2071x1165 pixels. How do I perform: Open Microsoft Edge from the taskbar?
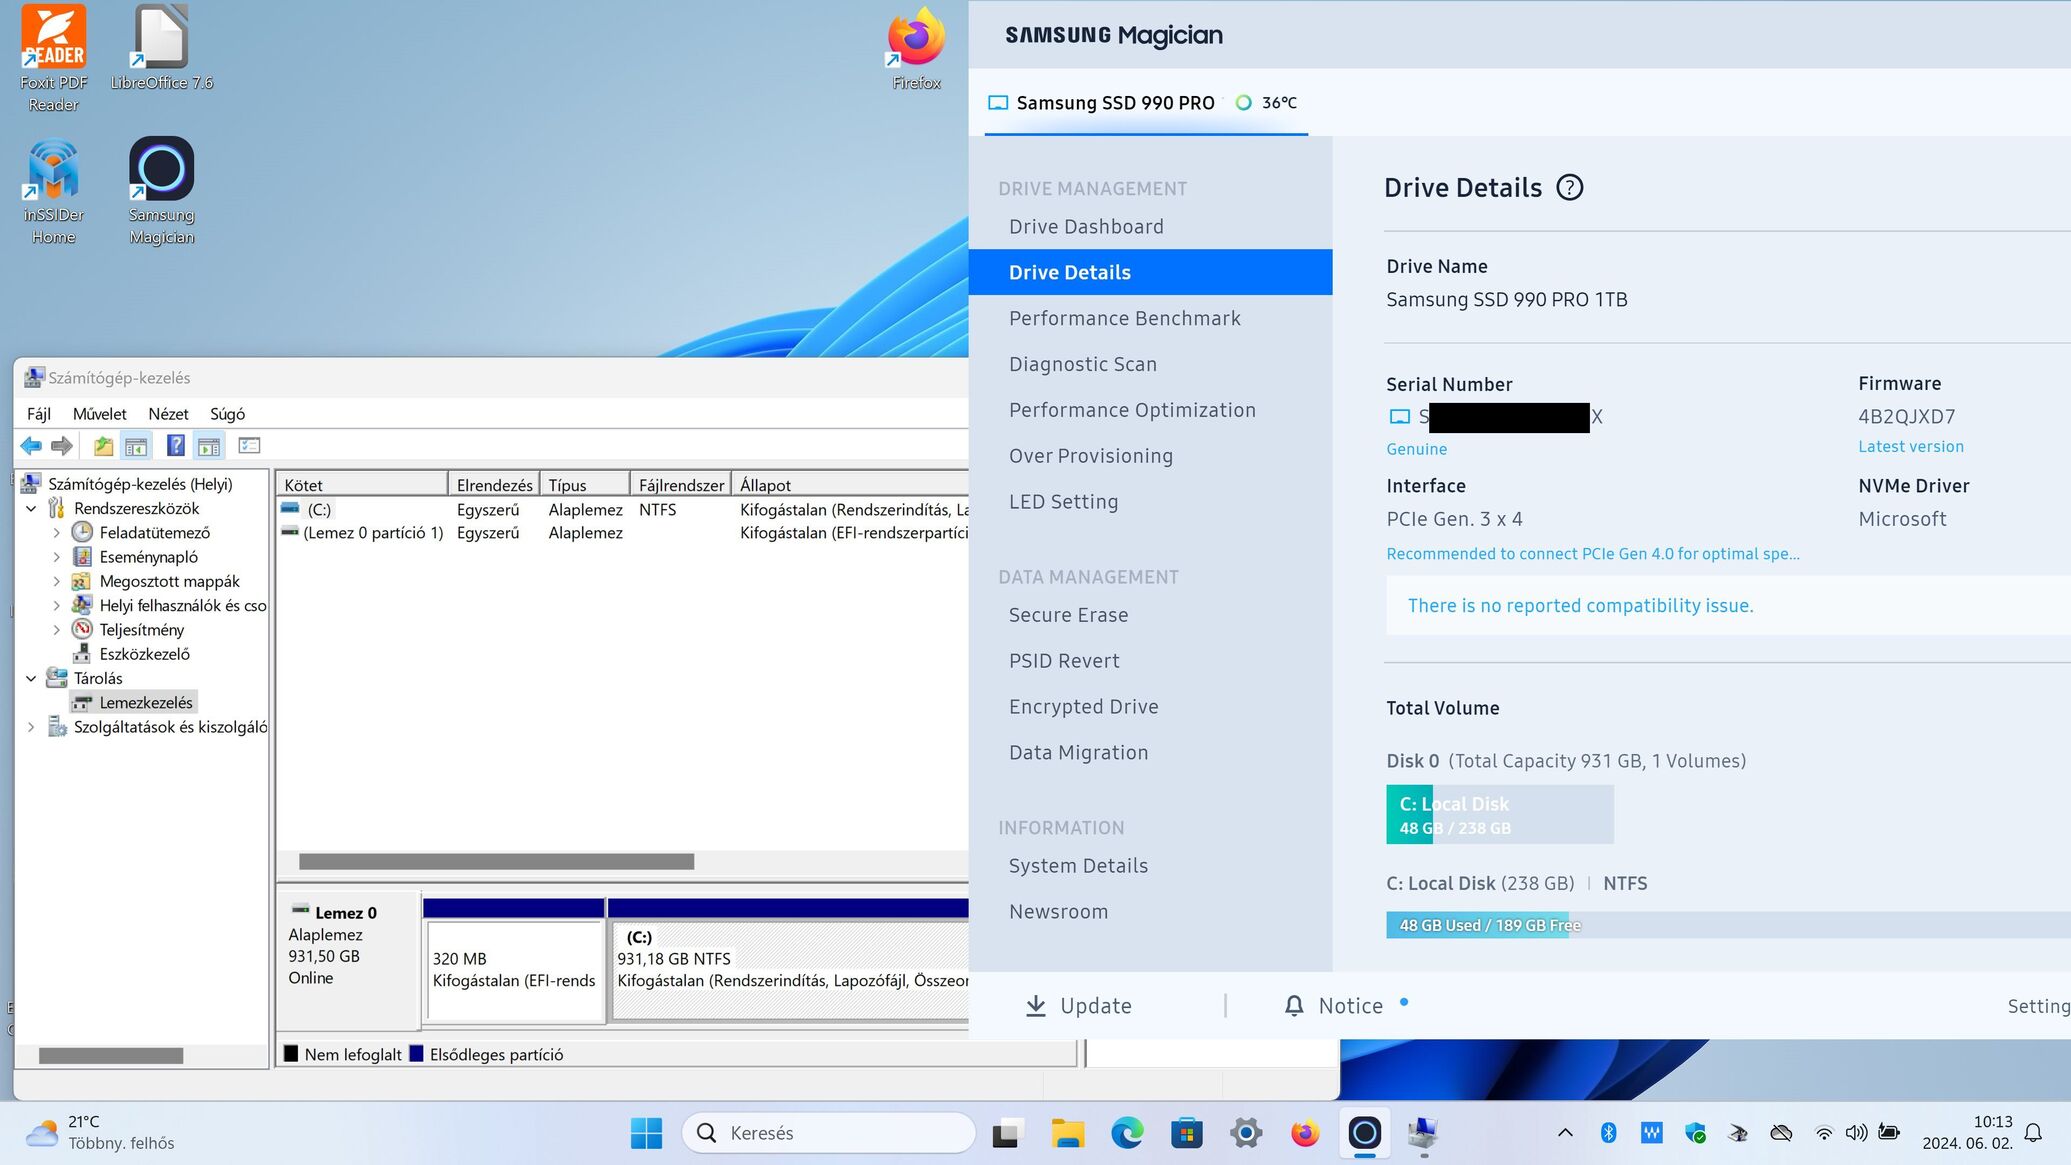1127,1133
